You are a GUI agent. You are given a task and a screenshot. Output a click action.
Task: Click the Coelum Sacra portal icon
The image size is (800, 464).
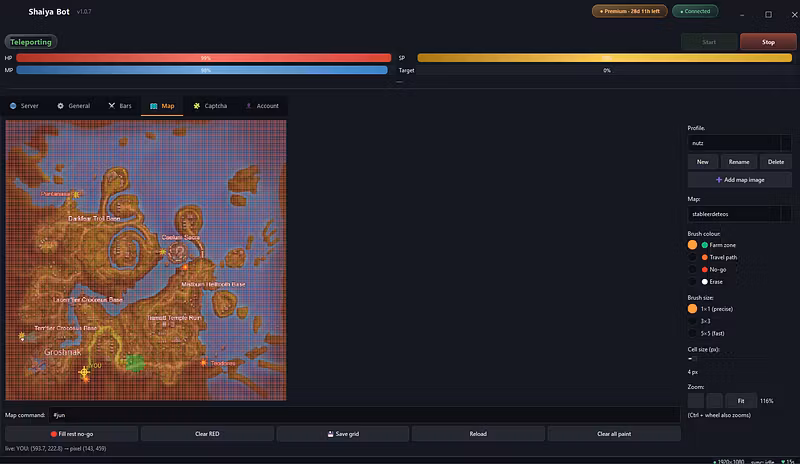179,252
